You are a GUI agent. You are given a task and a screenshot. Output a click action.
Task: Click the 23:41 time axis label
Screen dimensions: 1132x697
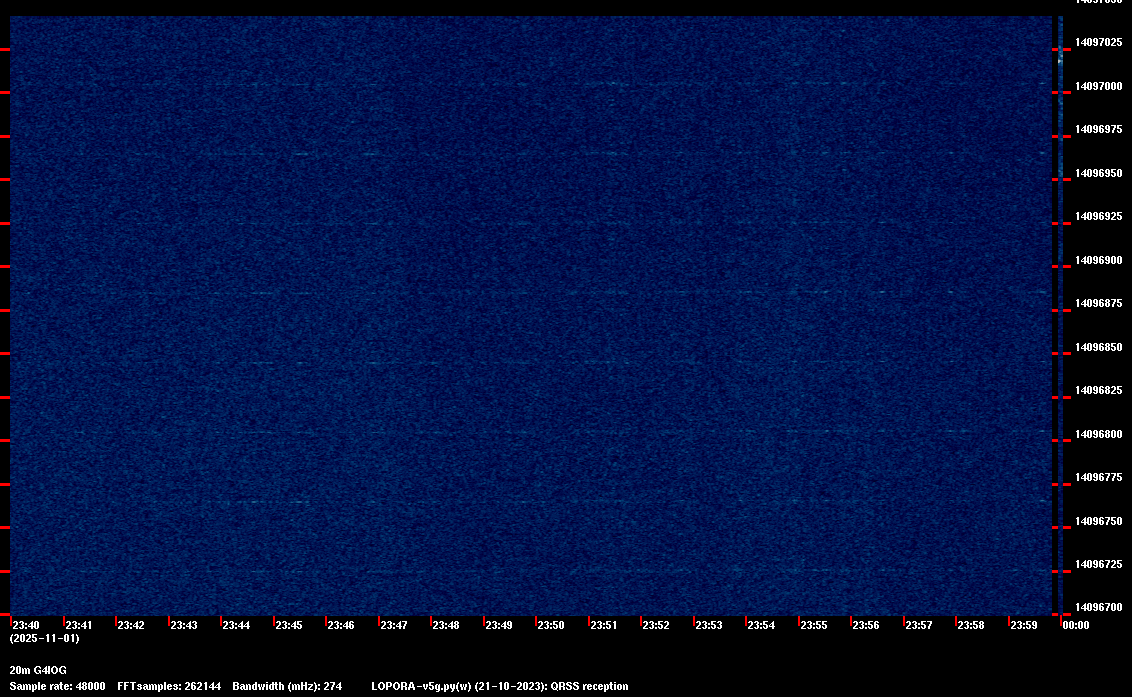pos(79,625)
